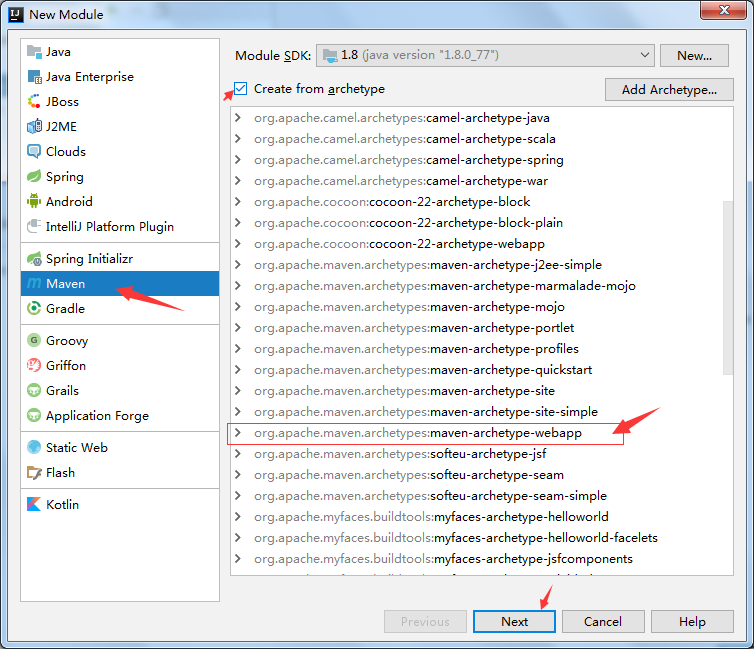This screenshot has height=649, width=754.
Task: Expand maven-archetype-j2ee-simple node
Action: coord(238,264)
